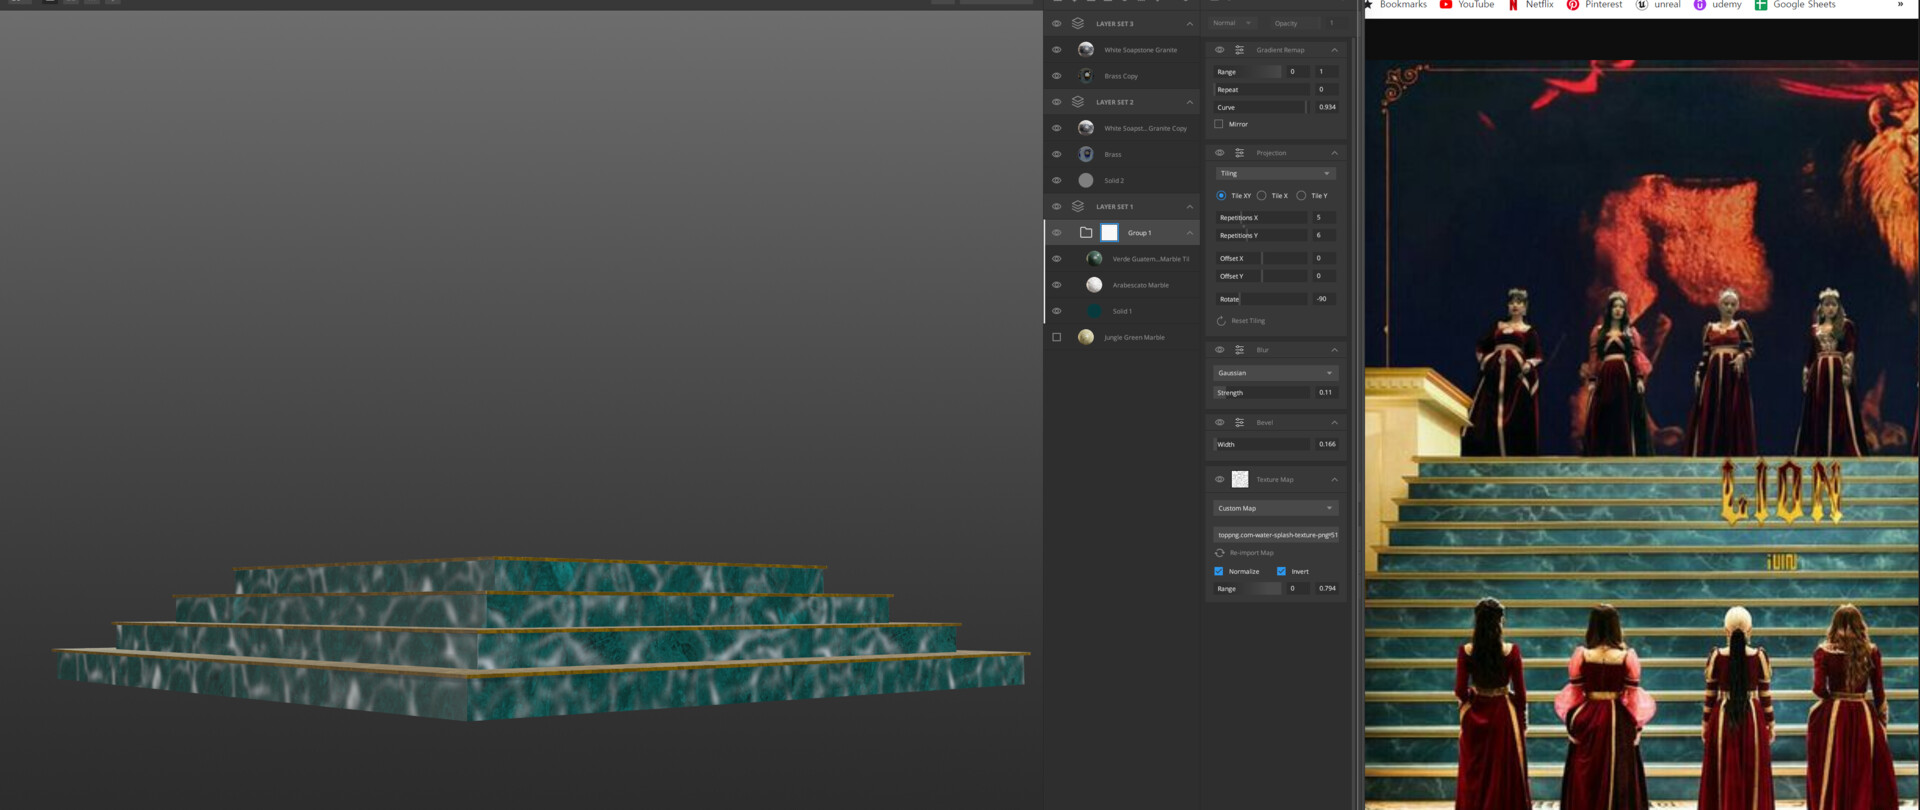Screen dimensions: 1920x810
Task: Click the Projection settings sliders icon
Action: coord(1239,153)
